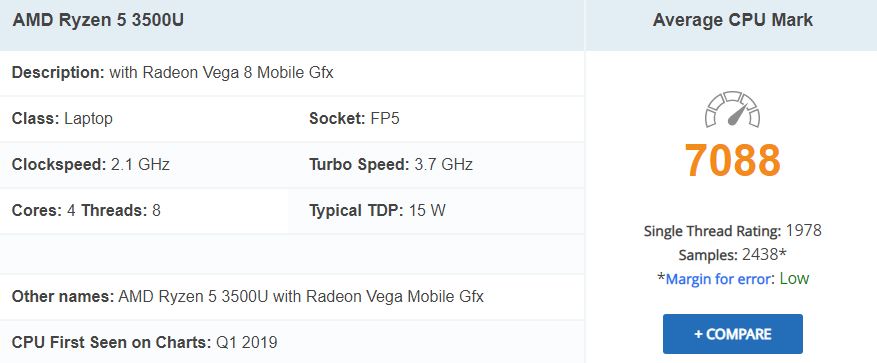Image resolution: width=877 pixels, height=363 pixels.
Task: Select the Turbo Speed 3.7 GHz value
Action: [x=444, y=164]
